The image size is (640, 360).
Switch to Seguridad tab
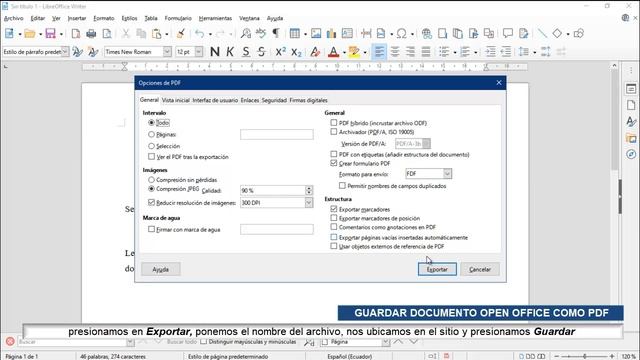pos(274,100)
